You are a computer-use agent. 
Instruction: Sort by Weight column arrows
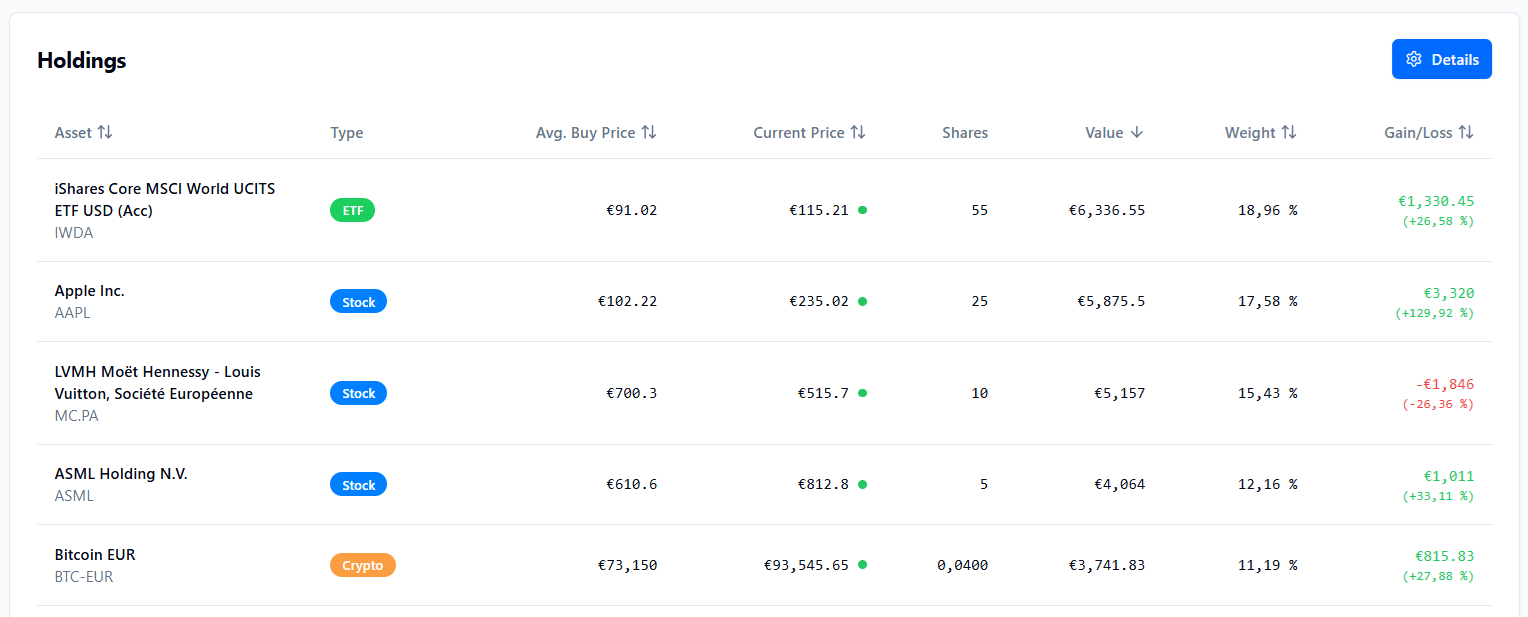click(x=1289, y=132)
